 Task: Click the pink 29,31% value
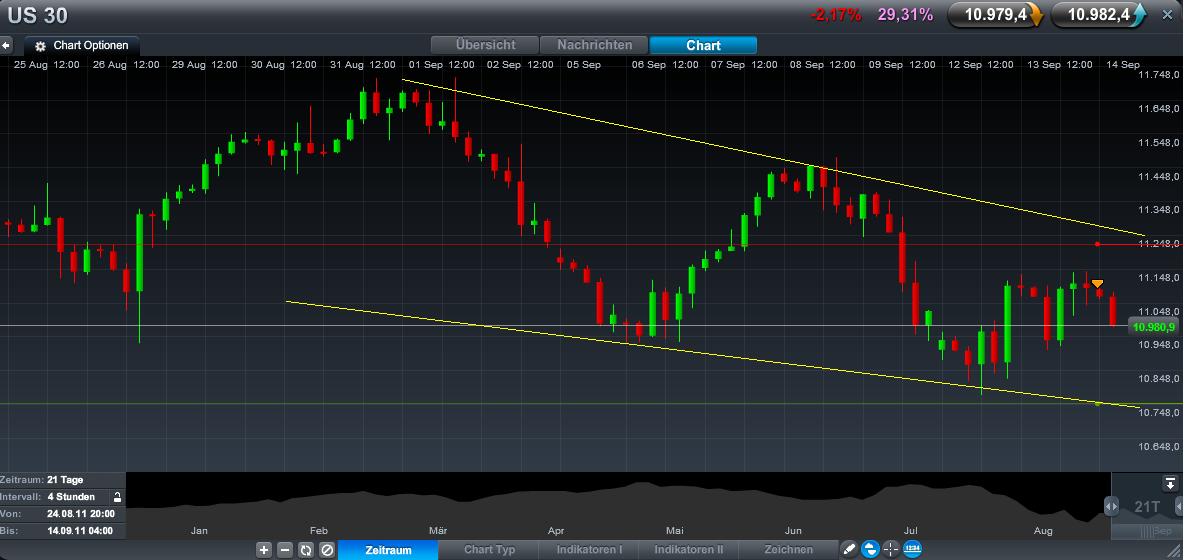click(x=905, y=14)
